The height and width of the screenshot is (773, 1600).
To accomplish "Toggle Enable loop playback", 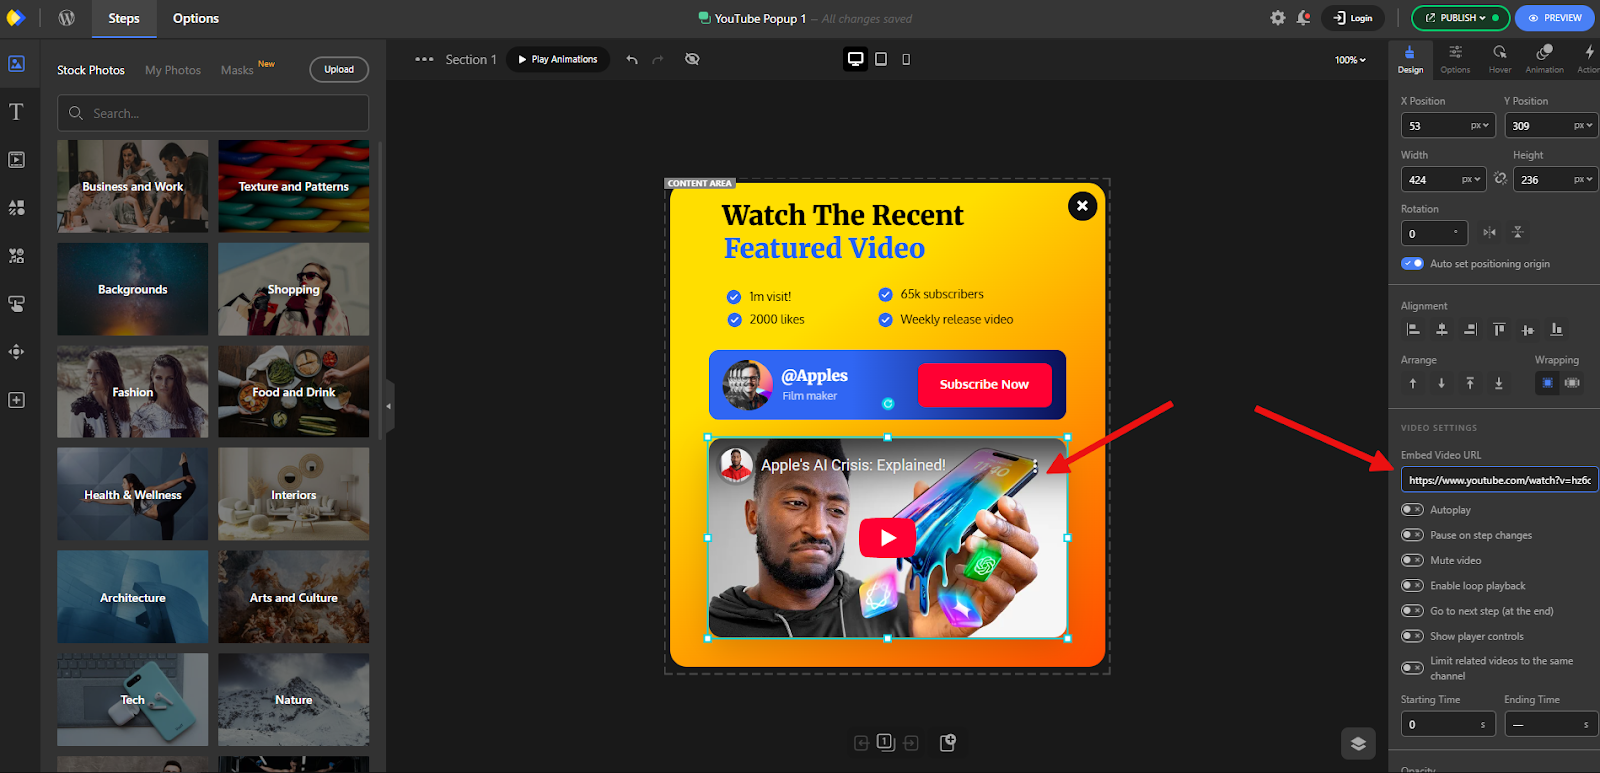I will tap(1412, 586).
